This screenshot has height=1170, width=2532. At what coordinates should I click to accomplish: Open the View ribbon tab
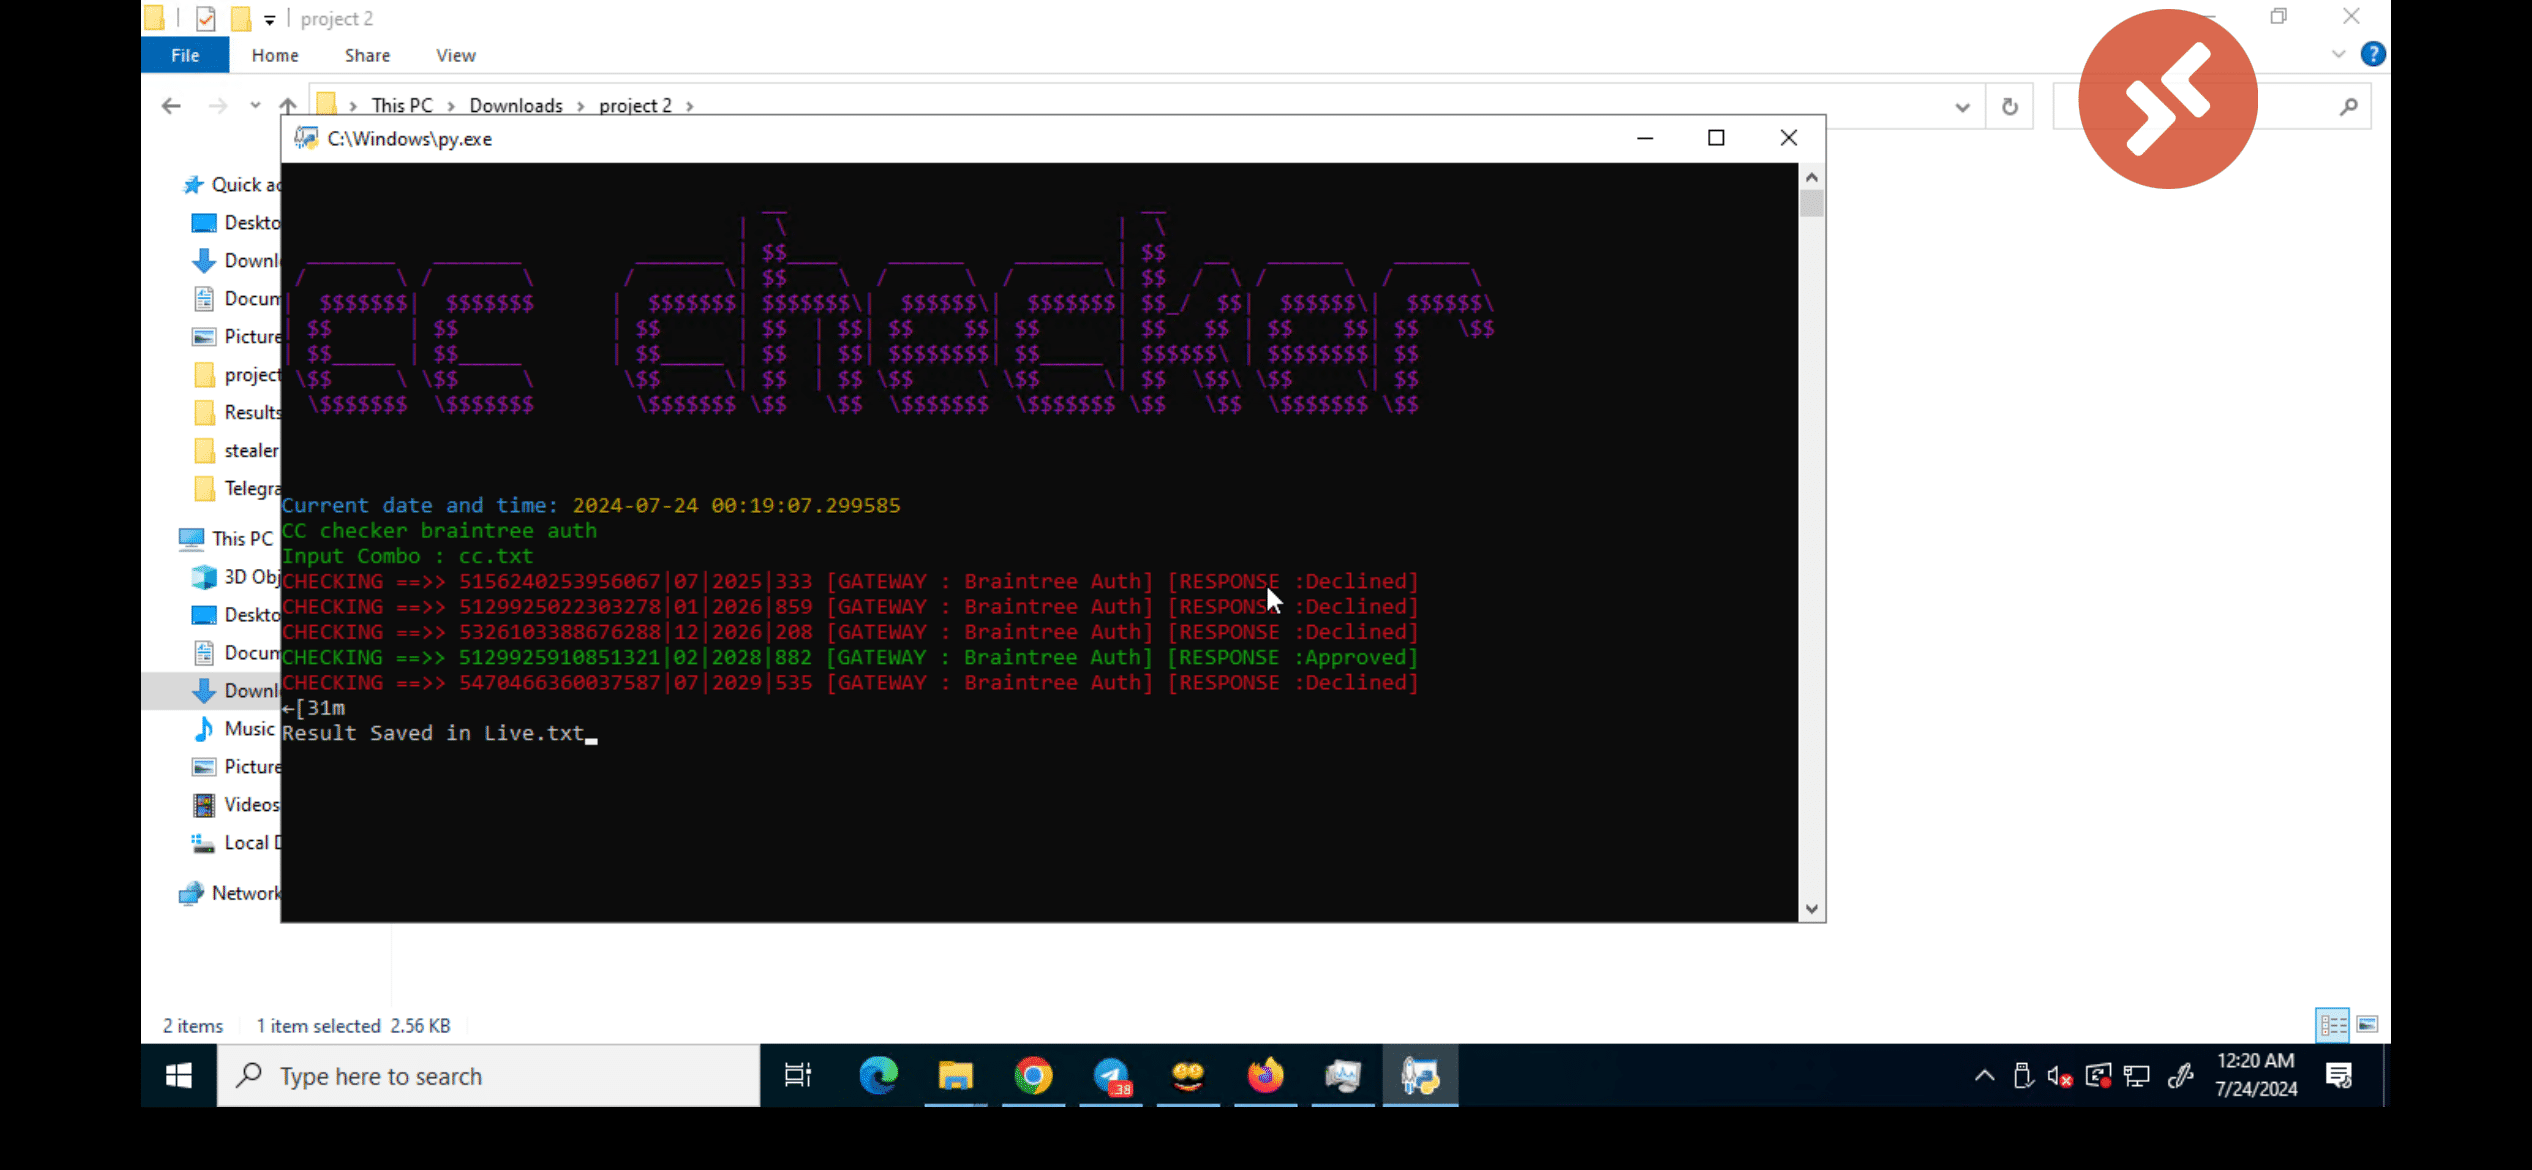click(455, 55)
